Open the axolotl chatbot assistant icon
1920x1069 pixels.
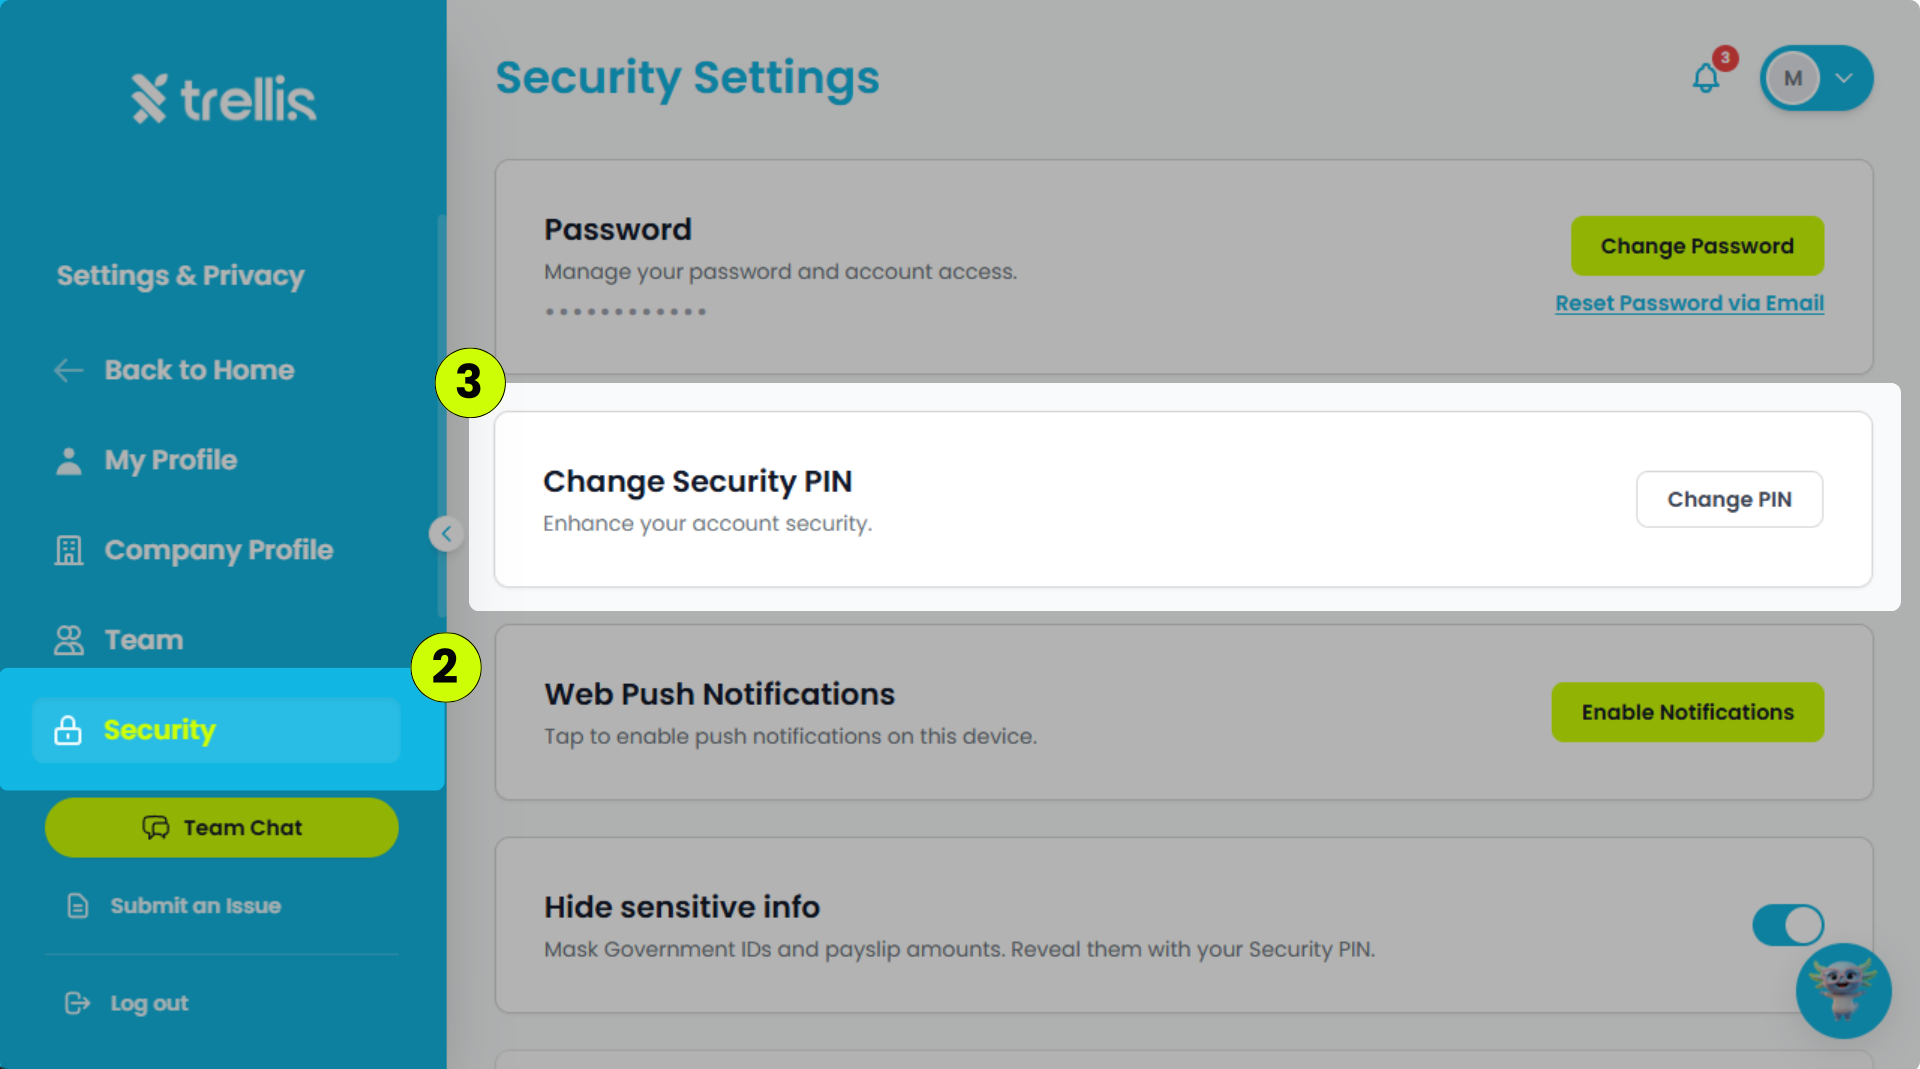1843,990
